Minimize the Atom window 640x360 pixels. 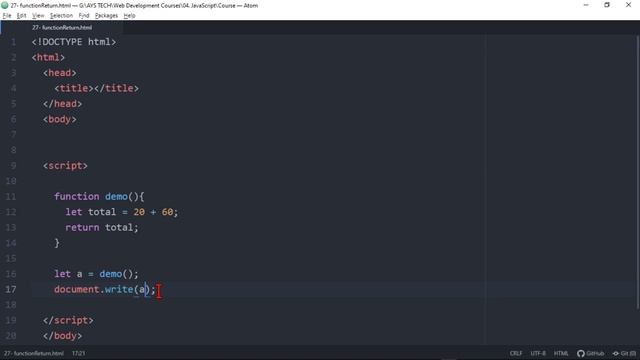[586, 5]
